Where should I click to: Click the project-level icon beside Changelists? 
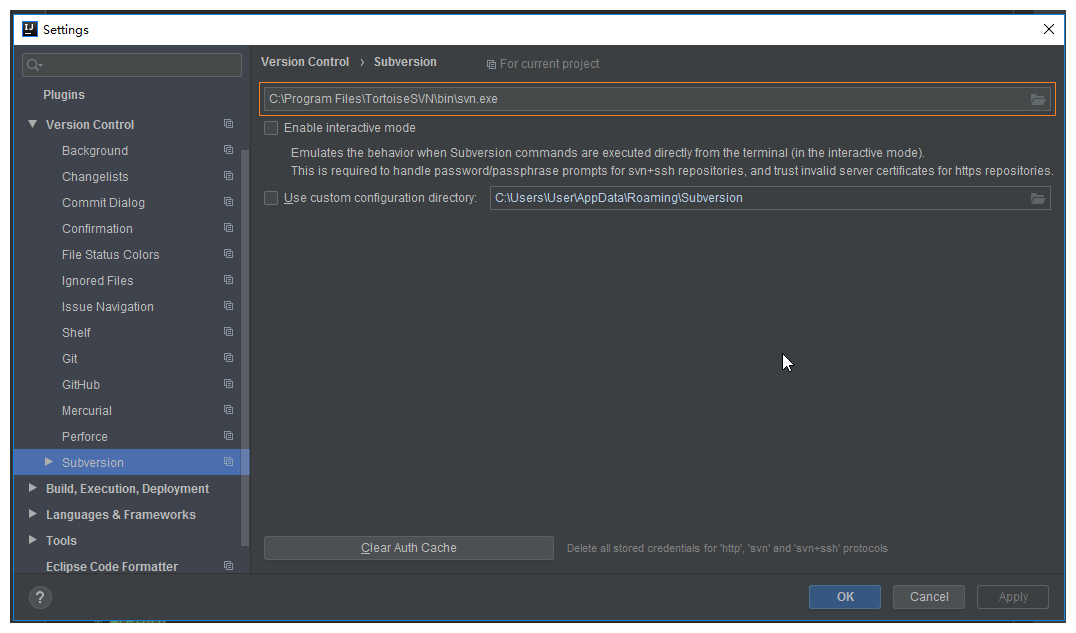(x=229, y=176)
